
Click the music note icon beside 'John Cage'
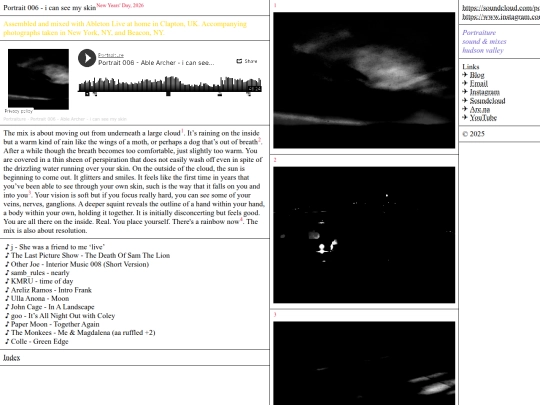7,307
